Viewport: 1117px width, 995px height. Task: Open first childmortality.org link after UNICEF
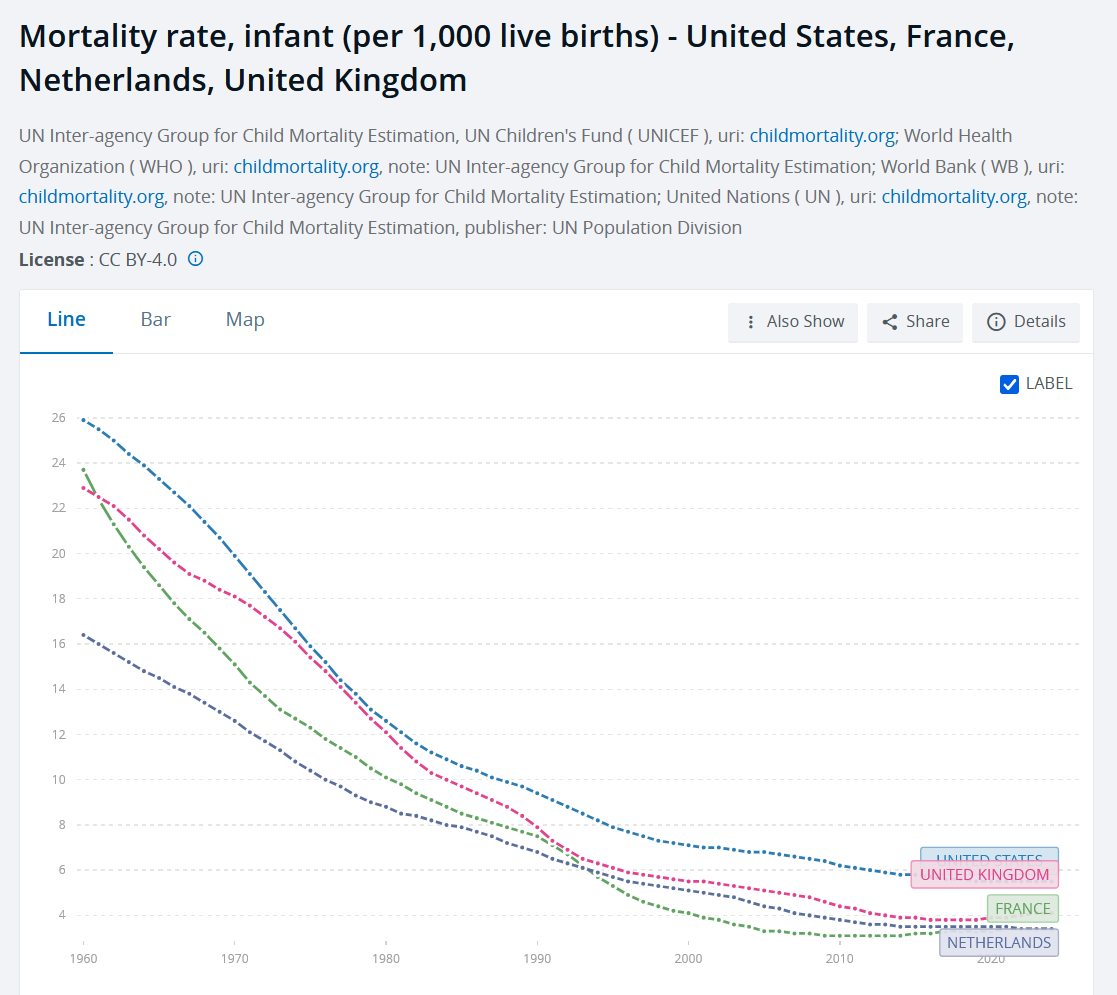coord(822,136)
